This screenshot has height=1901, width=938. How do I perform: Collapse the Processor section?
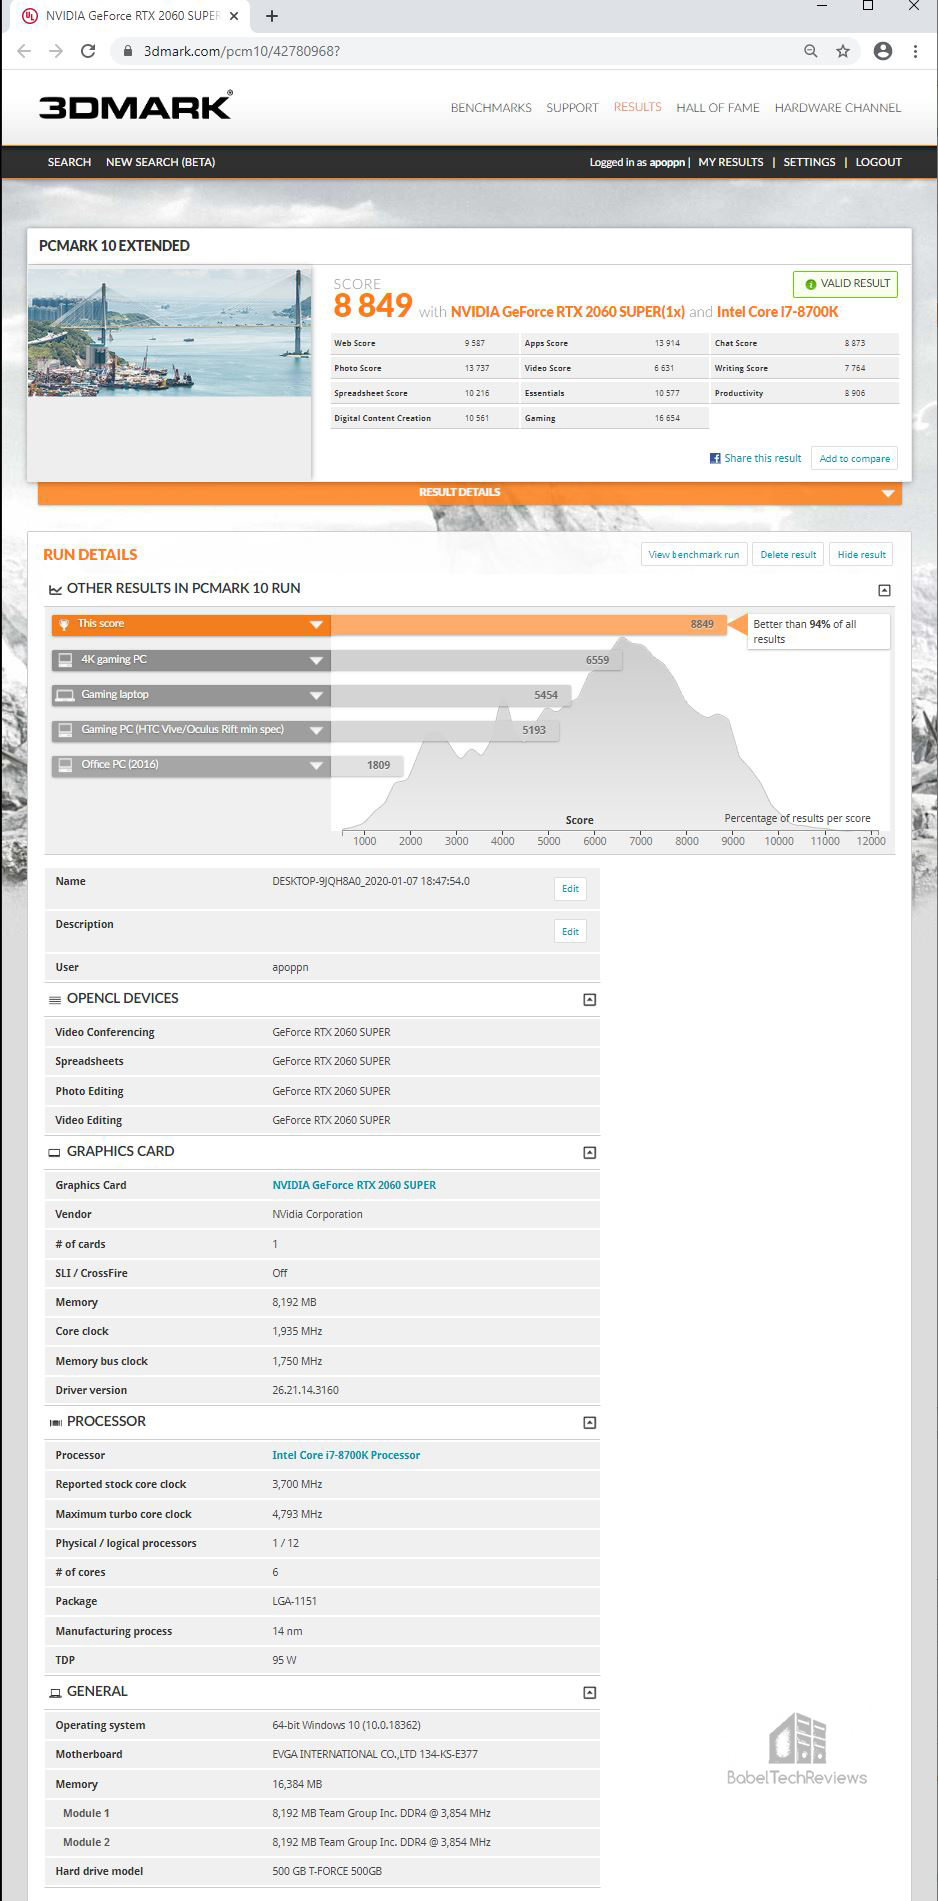coord(590,1422)
